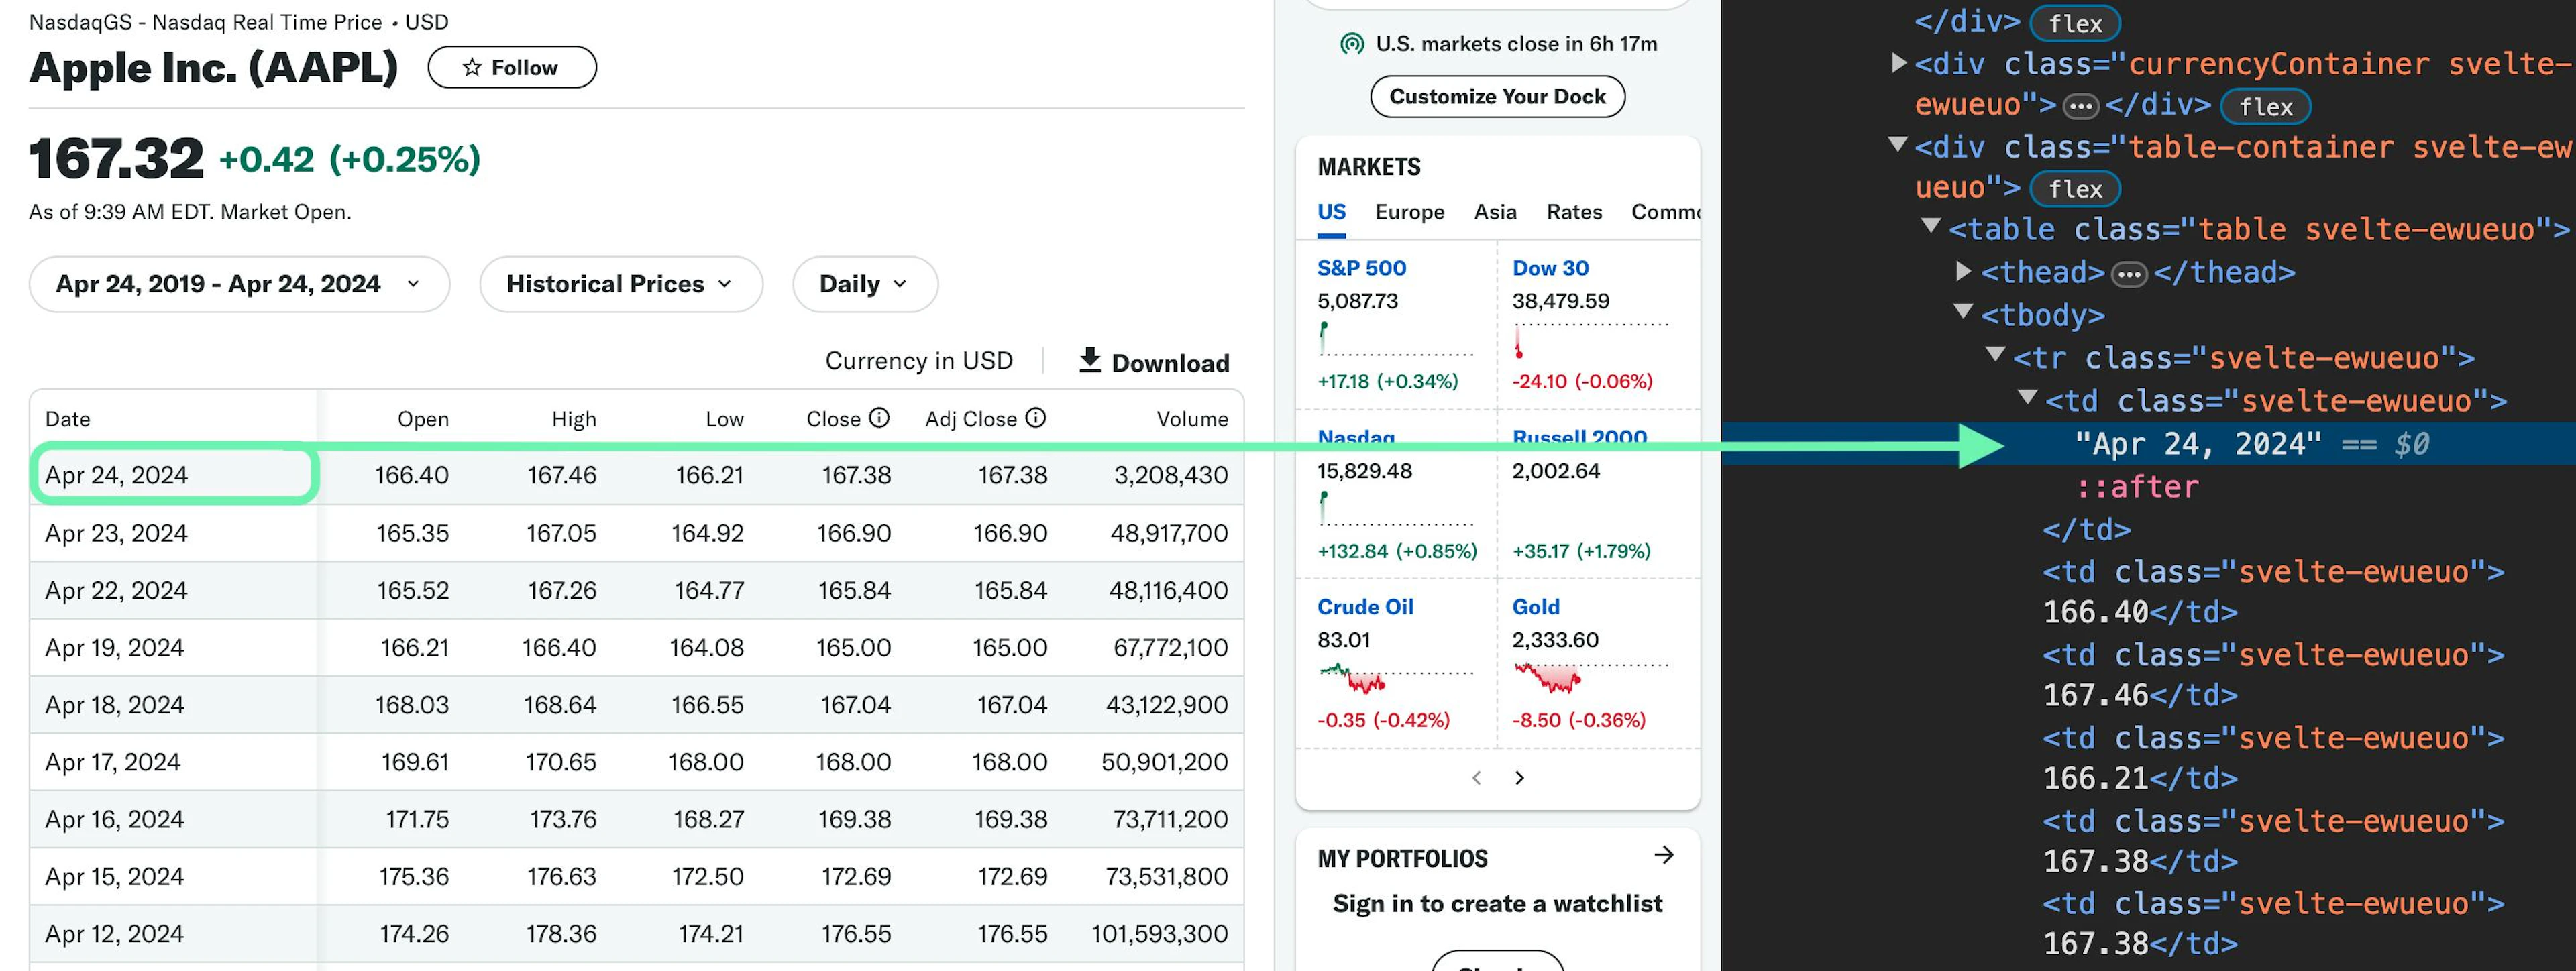Screen dimensions: 2576x971
Task: Click the S&P 500 sparkline chart
Action: pos(1395,339)
